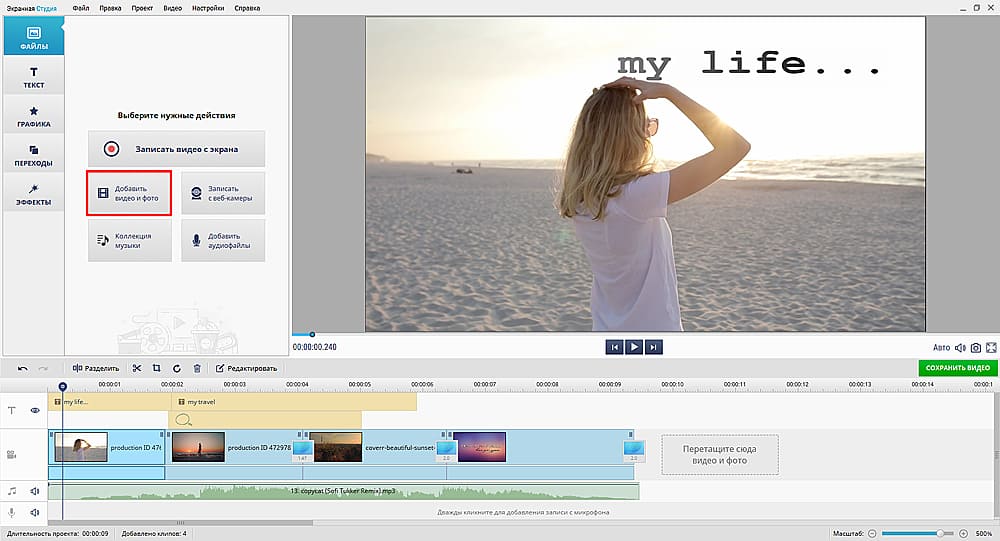1000x541 pixels.
Task: Jump to next frame in player
Action: (653, 347)
